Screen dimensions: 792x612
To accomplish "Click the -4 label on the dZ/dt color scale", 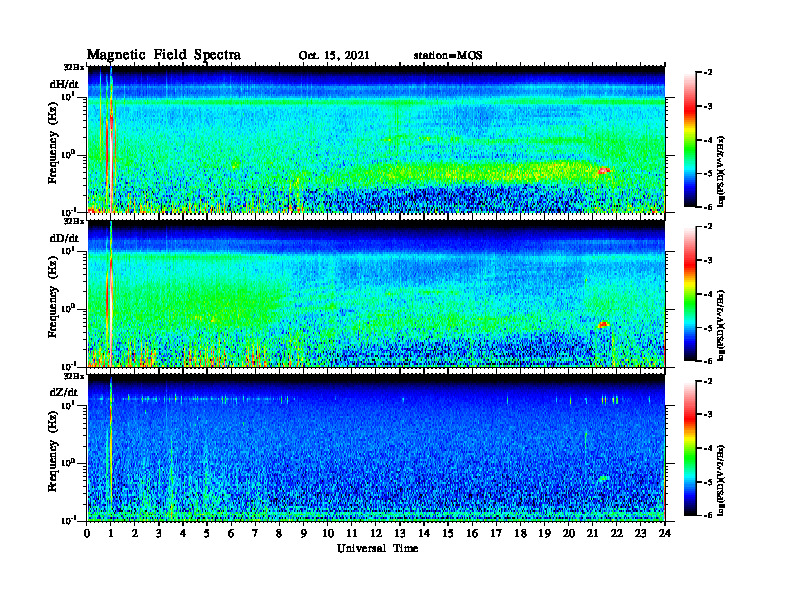I will coord(708,448).
